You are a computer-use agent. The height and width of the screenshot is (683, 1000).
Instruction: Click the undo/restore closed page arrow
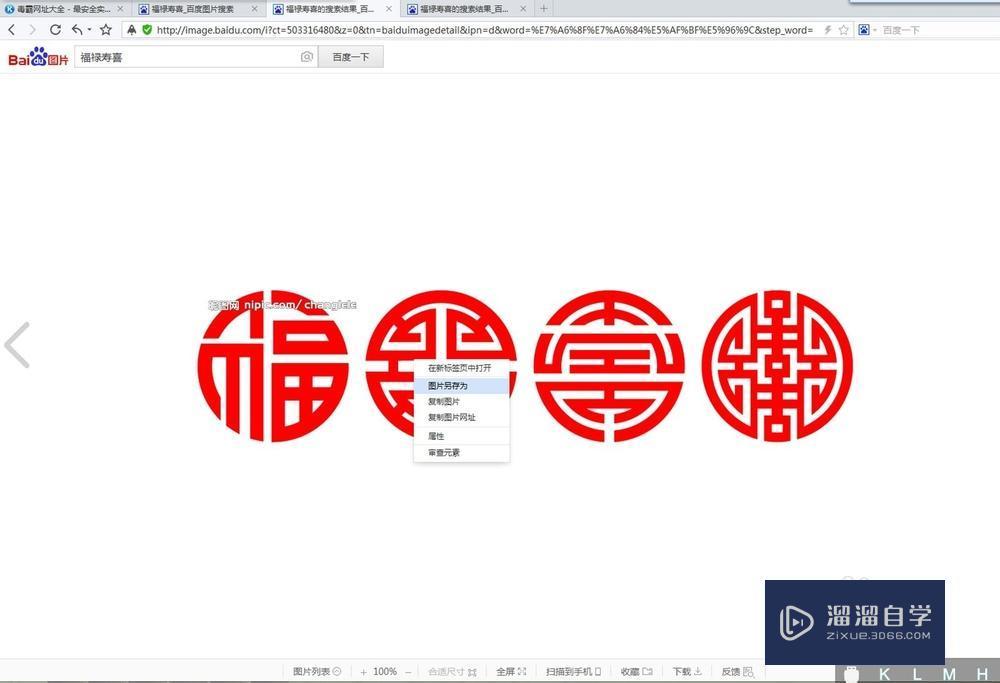[77, 30]
